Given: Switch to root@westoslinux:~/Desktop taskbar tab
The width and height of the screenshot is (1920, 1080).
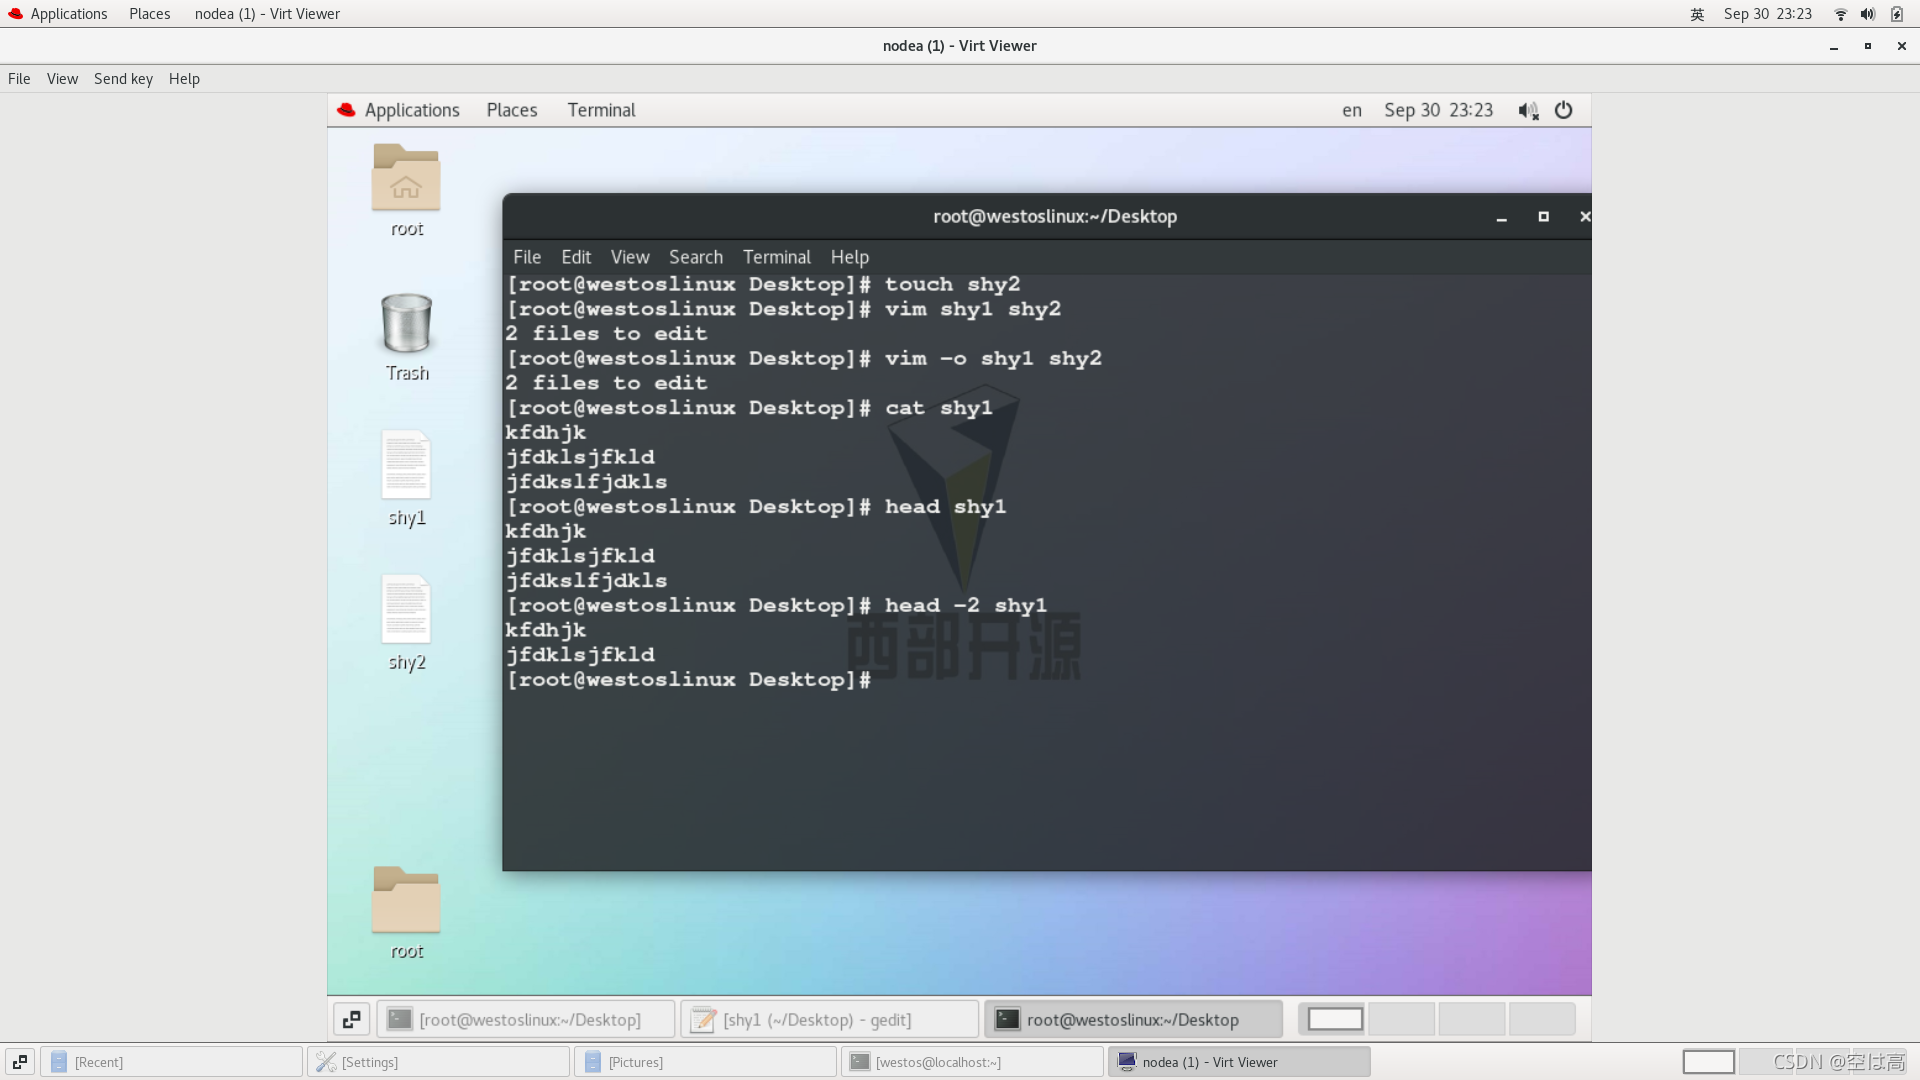Looking at the screenshot, I should click(1131, 1018).
